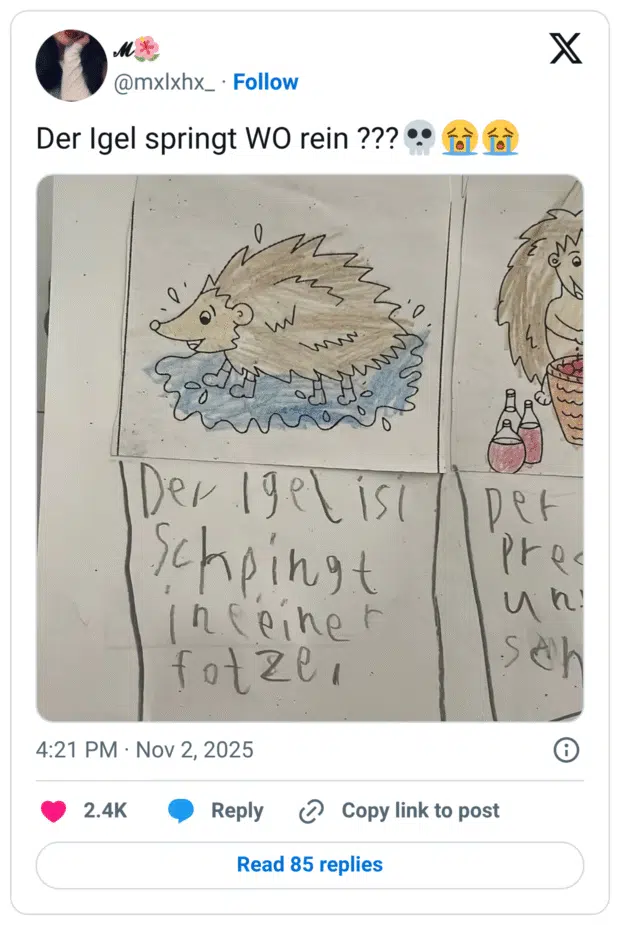Click the blue reply speech bubble icon

click(181, 811)
